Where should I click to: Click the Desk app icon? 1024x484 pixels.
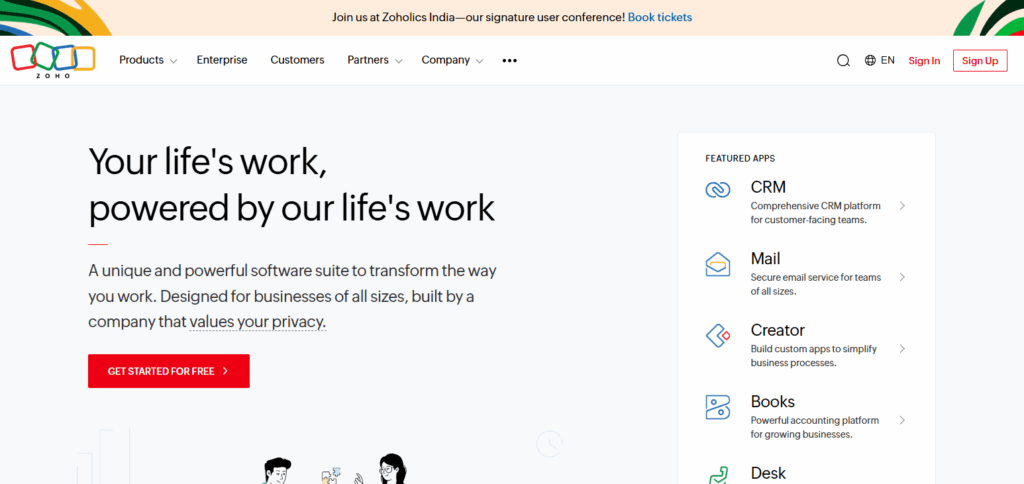click(718, 475)
